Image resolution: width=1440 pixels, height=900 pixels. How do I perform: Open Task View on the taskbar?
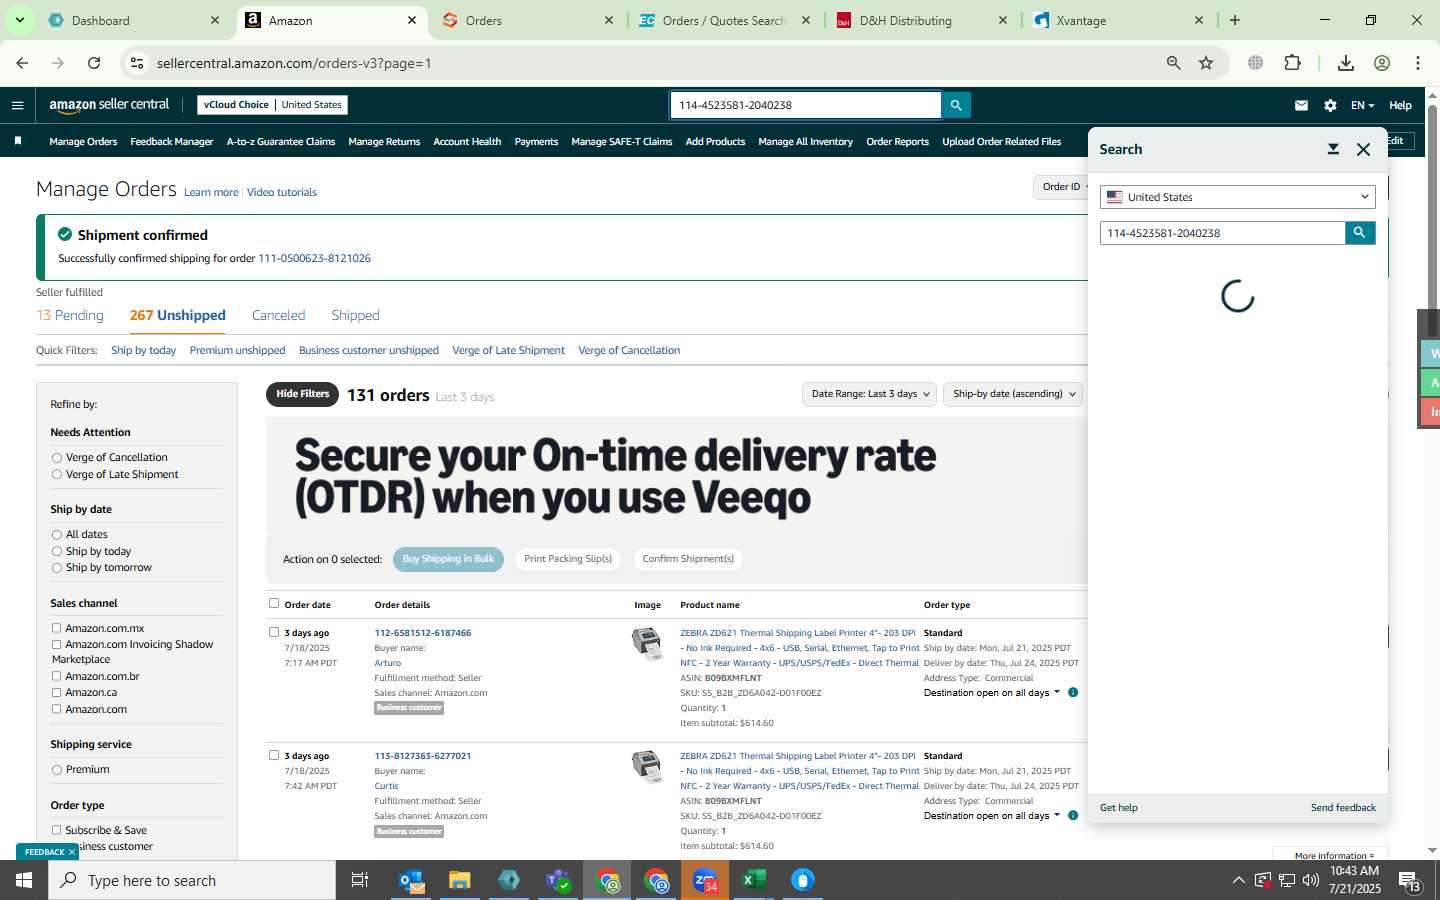click(x=360, y=880)
